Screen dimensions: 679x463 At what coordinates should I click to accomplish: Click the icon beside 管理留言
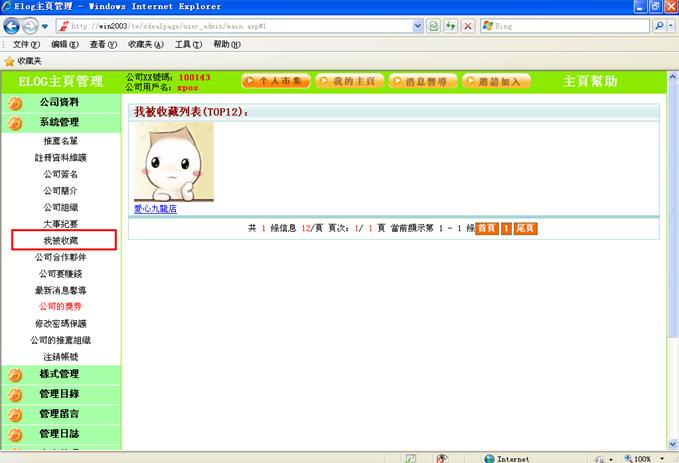(15, 414)
